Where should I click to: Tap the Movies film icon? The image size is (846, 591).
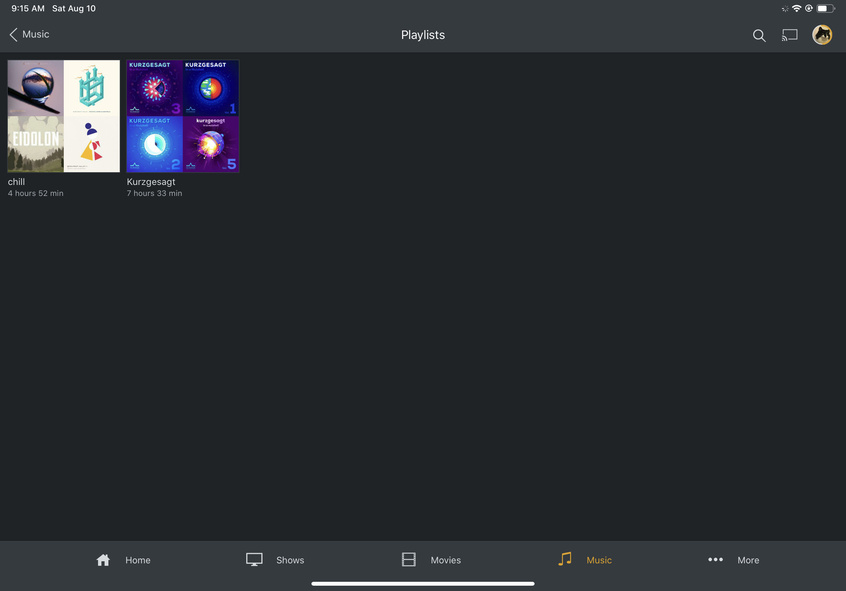click(409, 560)
